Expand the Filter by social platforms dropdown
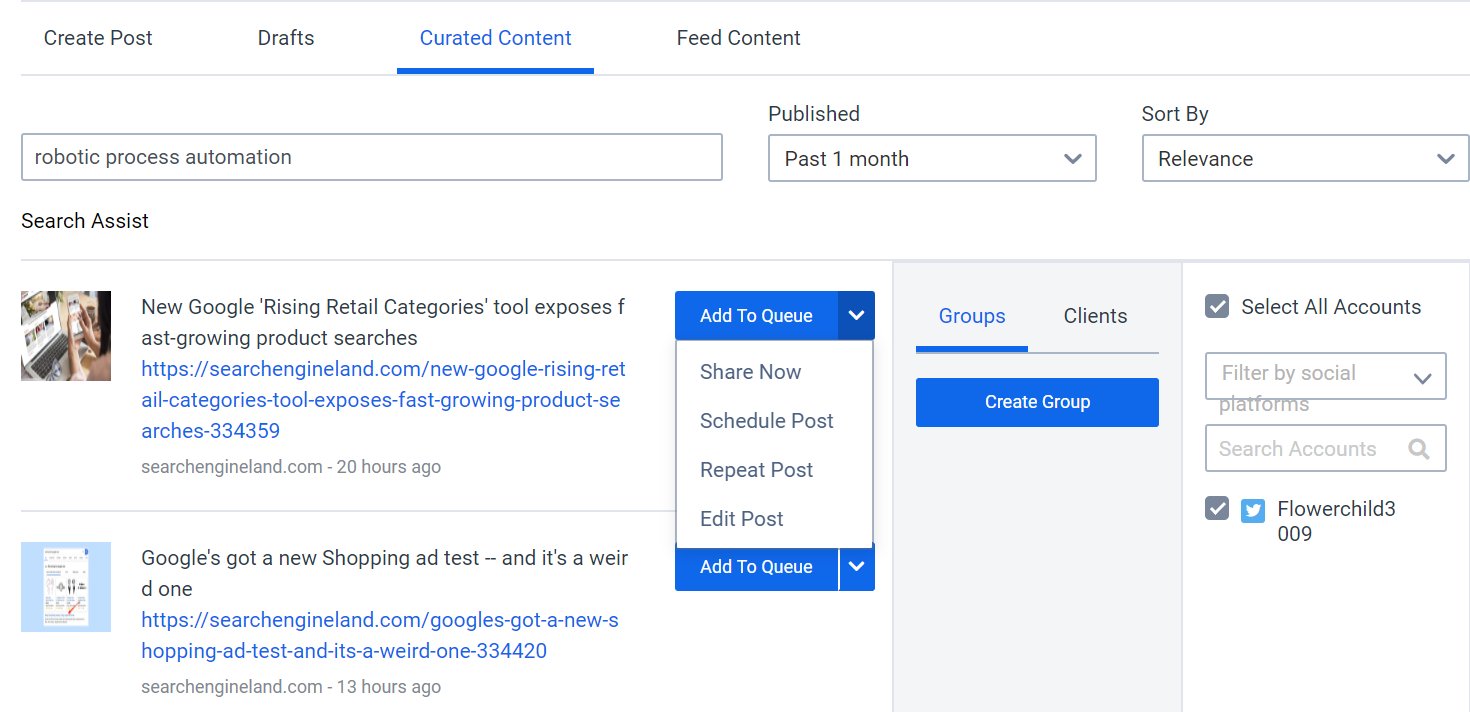The height and width of the screenshot is (712, 1470). coord(1326,376)
